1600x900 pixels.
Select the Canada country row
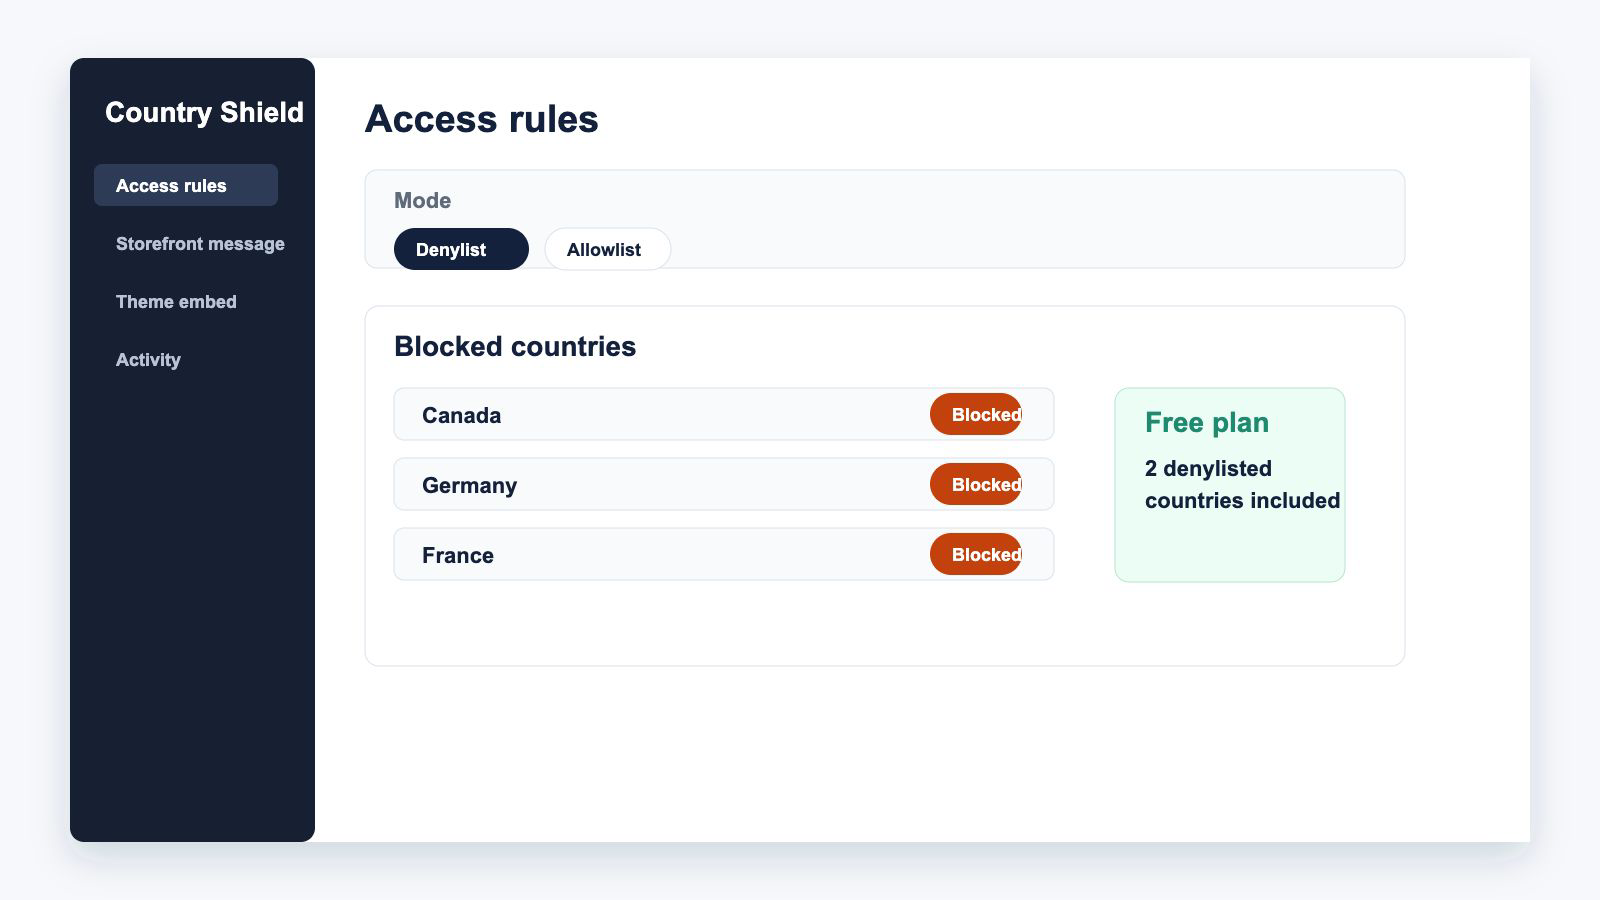pos(724,414)
